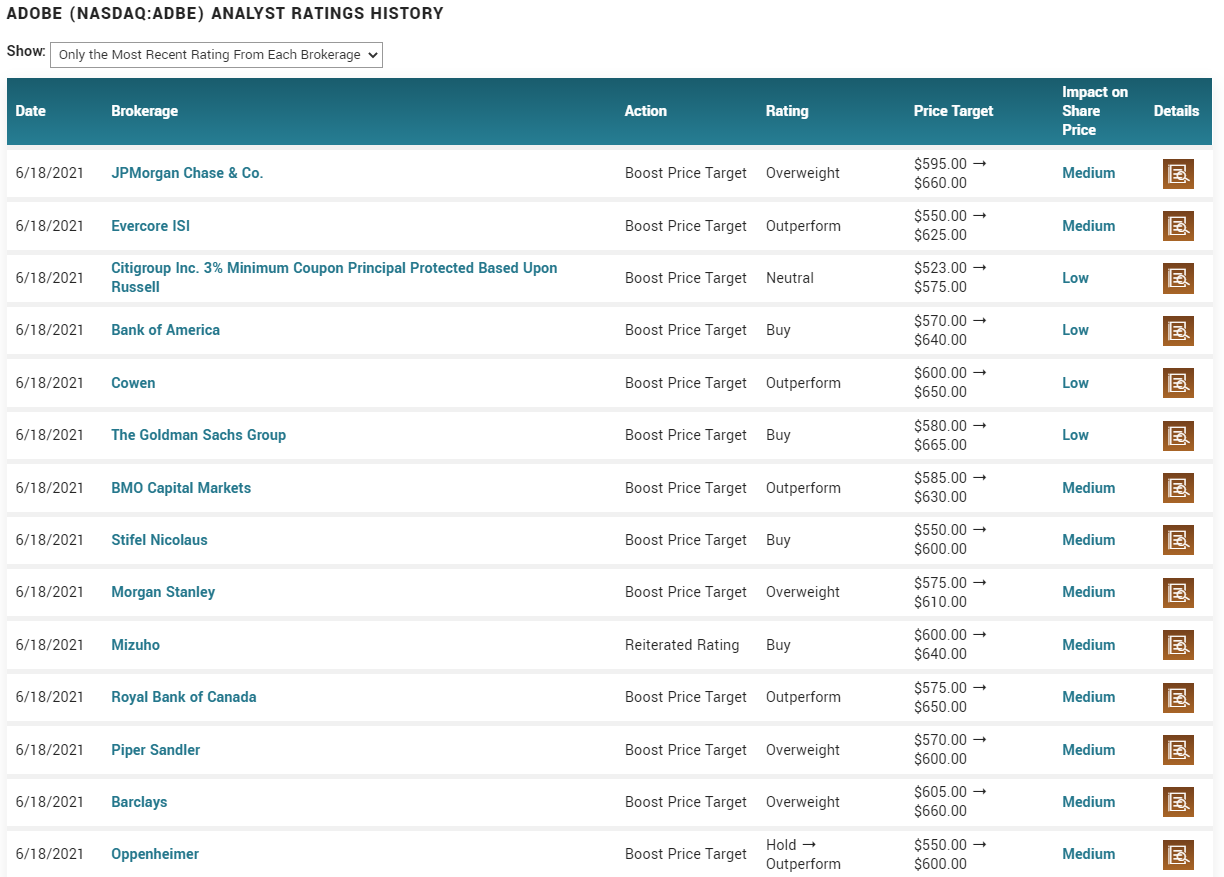Image resolution: width=1224 pixels, height=877 pixels.
Task: Open the Stifel Nicolaus brokerage link
Action: tap(159, 540)
